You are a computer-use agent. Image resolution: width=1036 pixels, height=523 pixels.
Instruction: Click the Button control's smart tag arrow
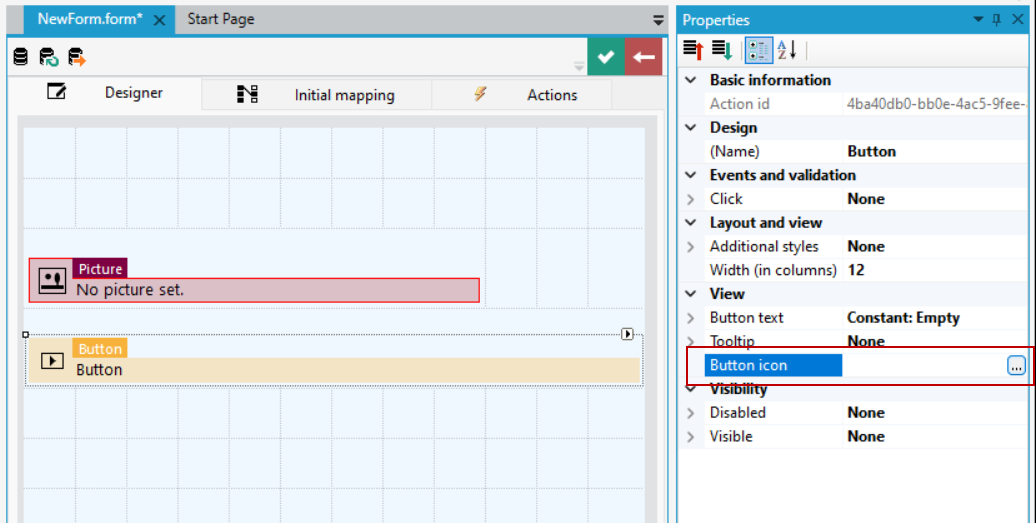coord(627,334)
